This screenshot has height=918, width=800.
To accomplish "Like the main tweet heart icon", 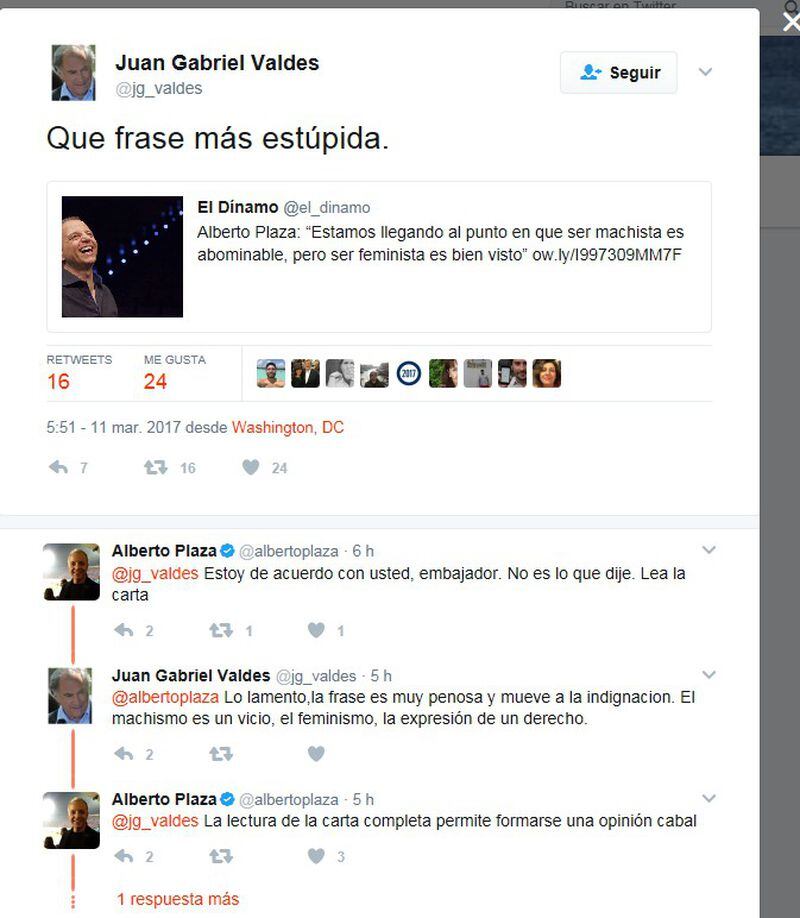I will click(x=251, y=467).
